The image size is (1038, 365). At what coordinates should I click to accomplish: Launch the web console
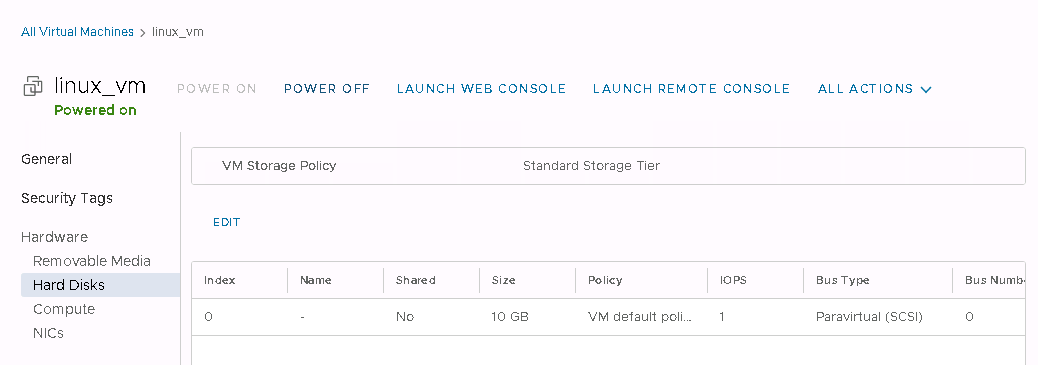click(481, 89)
